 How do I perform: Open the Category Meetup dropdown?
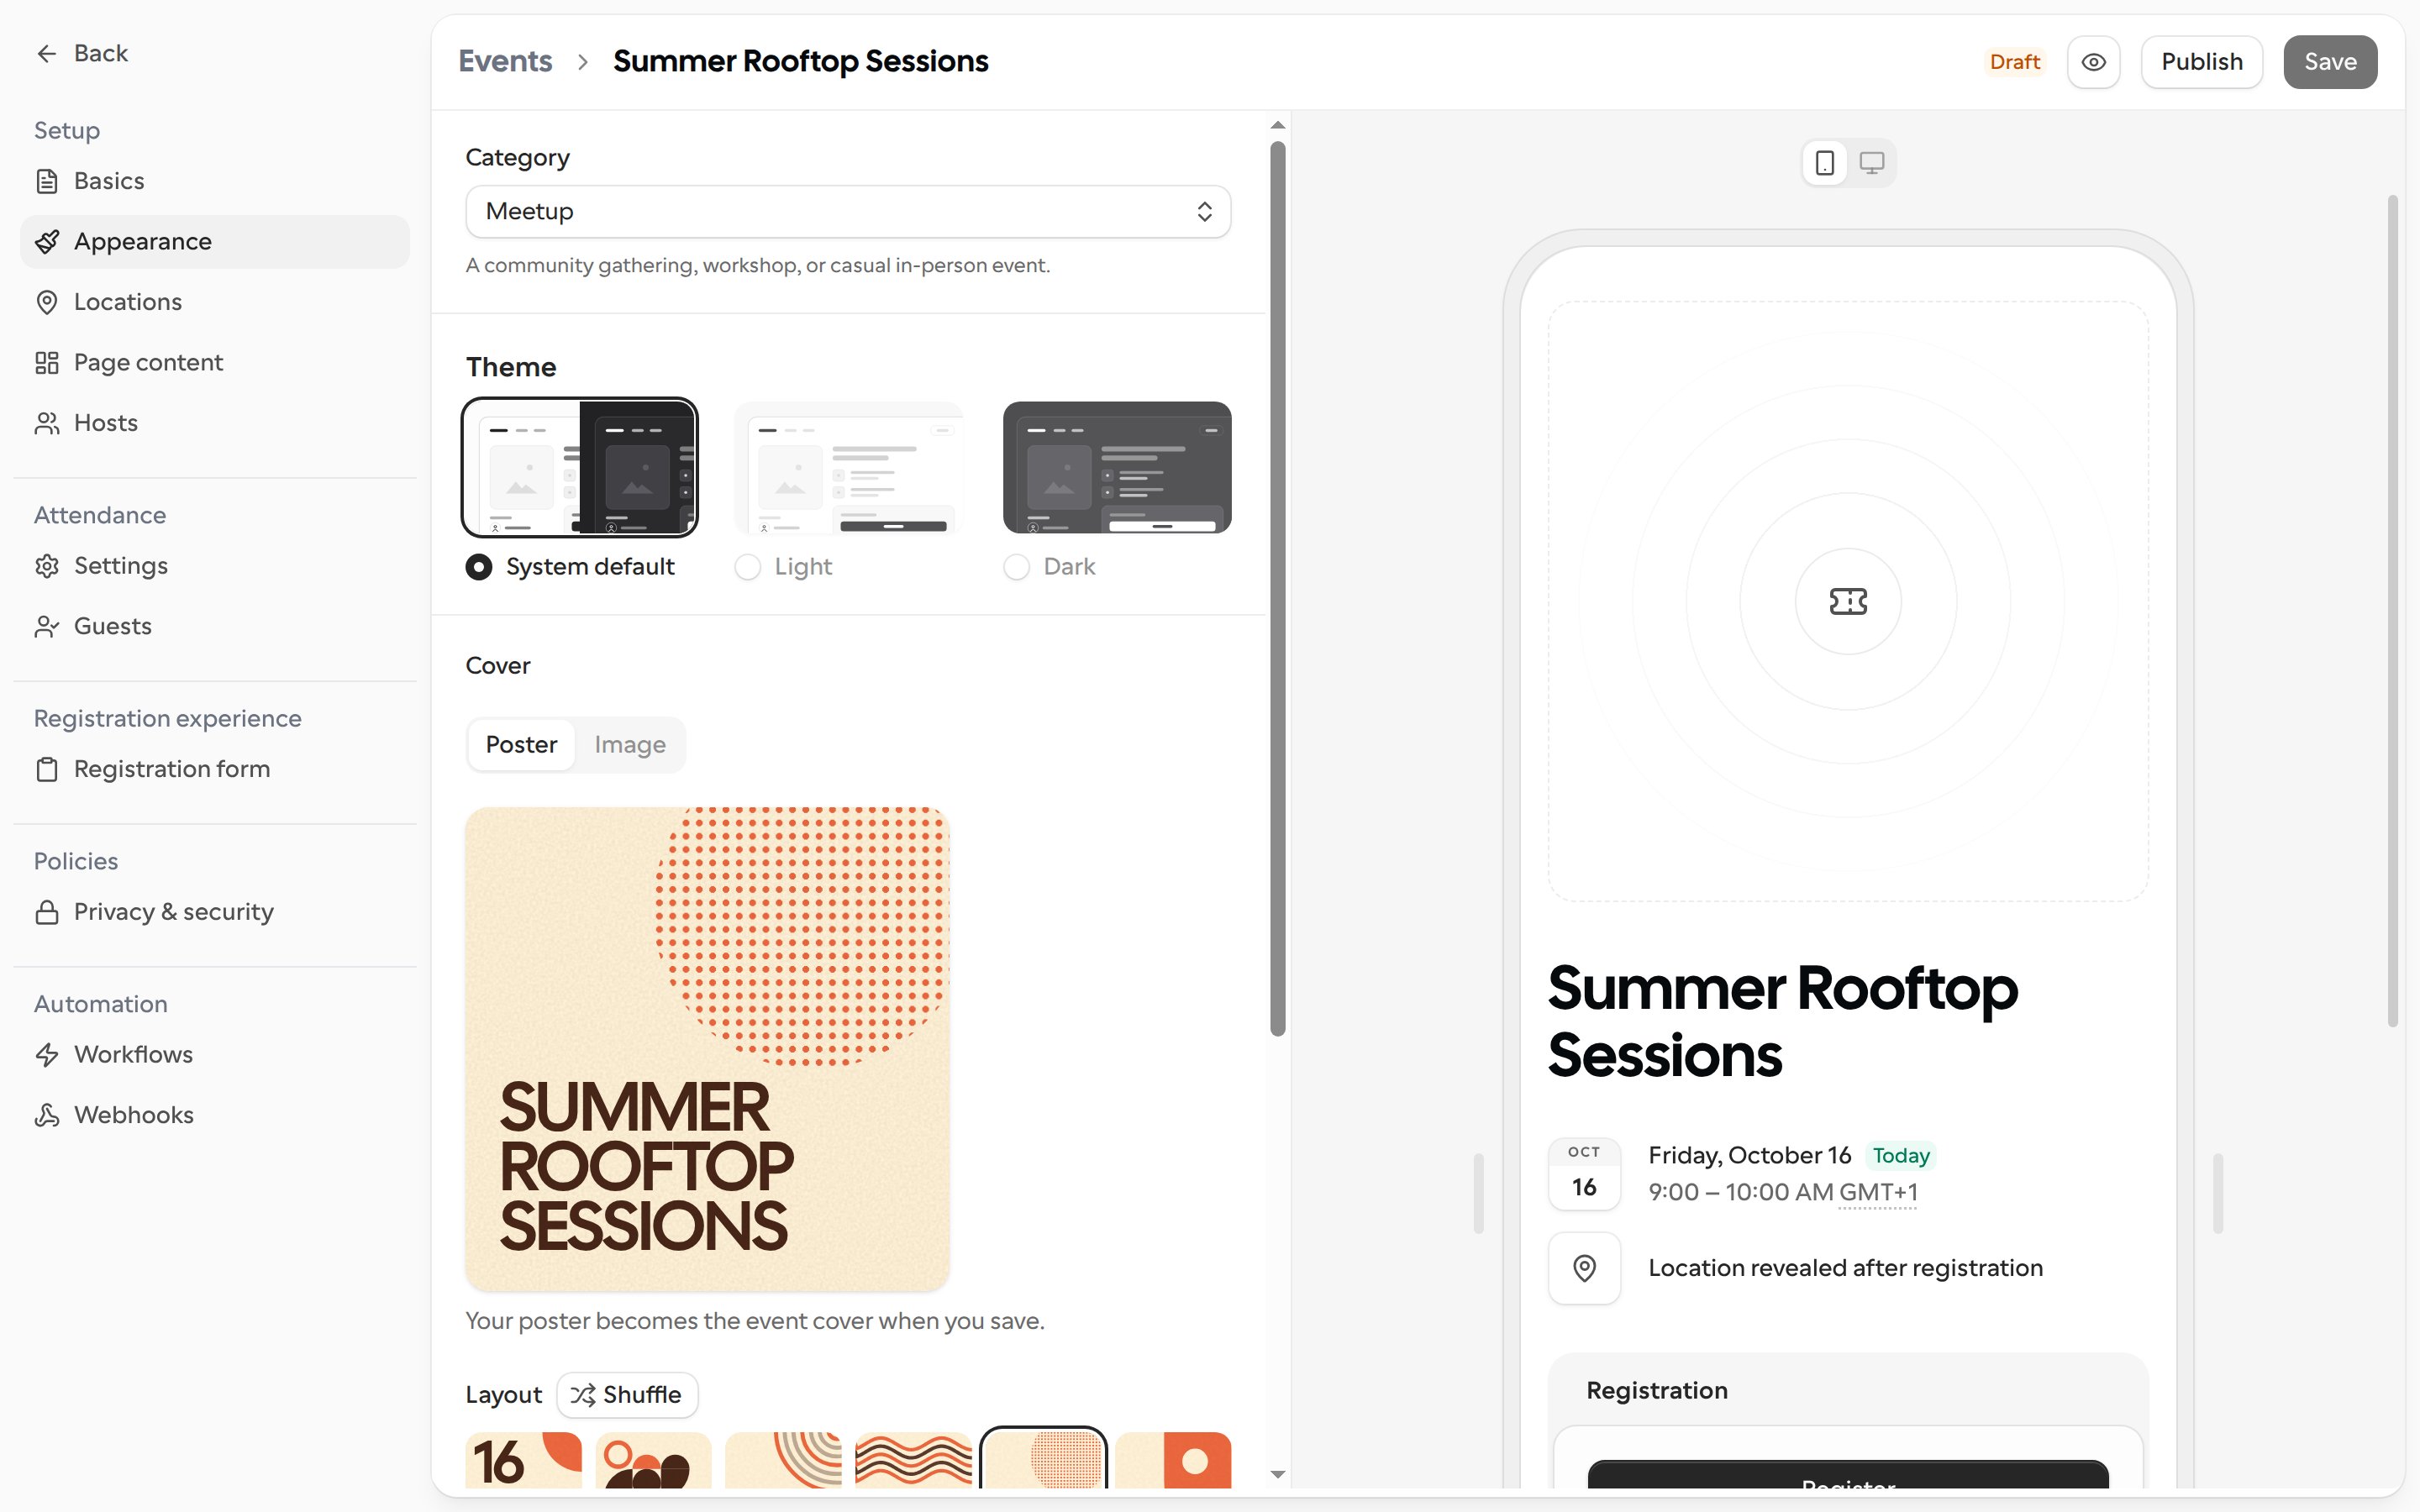(x=848, y=211)
